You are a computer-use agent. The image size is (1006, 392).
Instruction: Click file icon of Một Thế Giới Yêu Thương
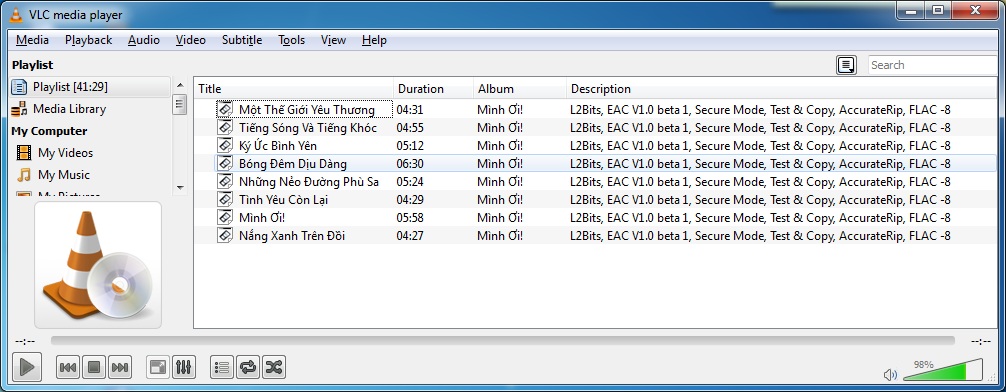tap(225, 110)
